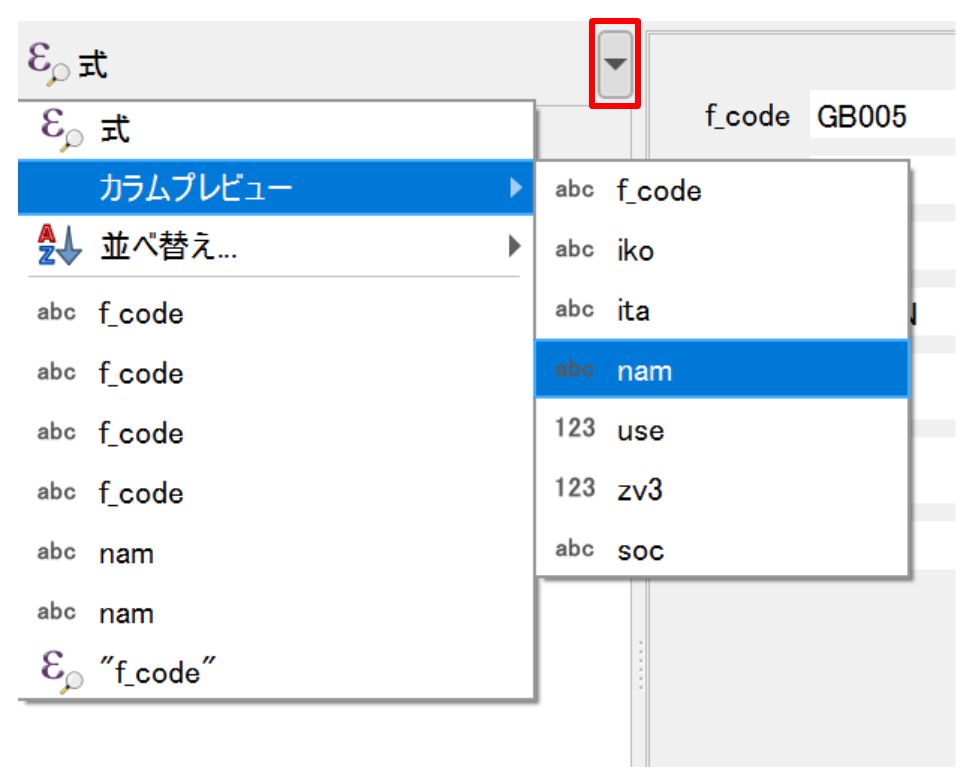Viewport: 976px width, 784px height.
Task: Select nam in the column submenu
Action: [x=722, y=370]
